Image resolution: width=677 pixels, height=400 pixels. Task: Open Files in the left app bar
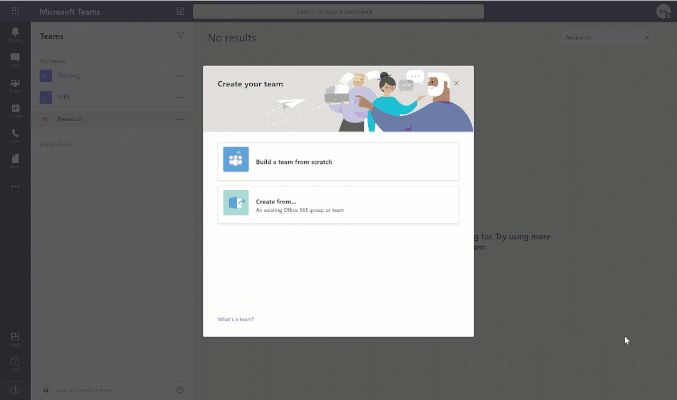tap(15, 161)
